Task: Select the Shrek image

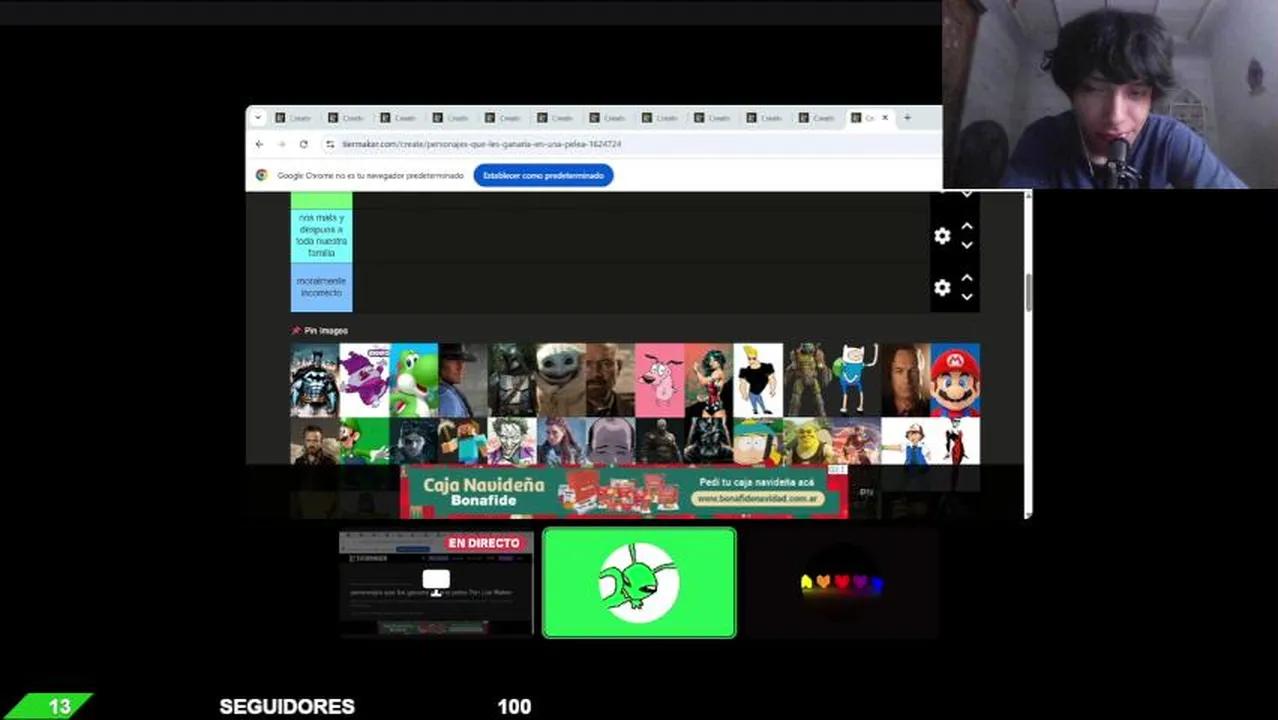Action: click(807, 441)
